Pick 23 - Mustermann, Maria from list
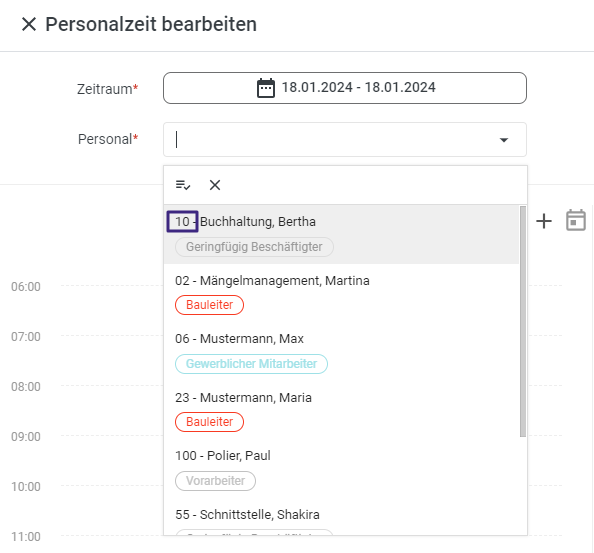The image size is (594, 553). 341,410
